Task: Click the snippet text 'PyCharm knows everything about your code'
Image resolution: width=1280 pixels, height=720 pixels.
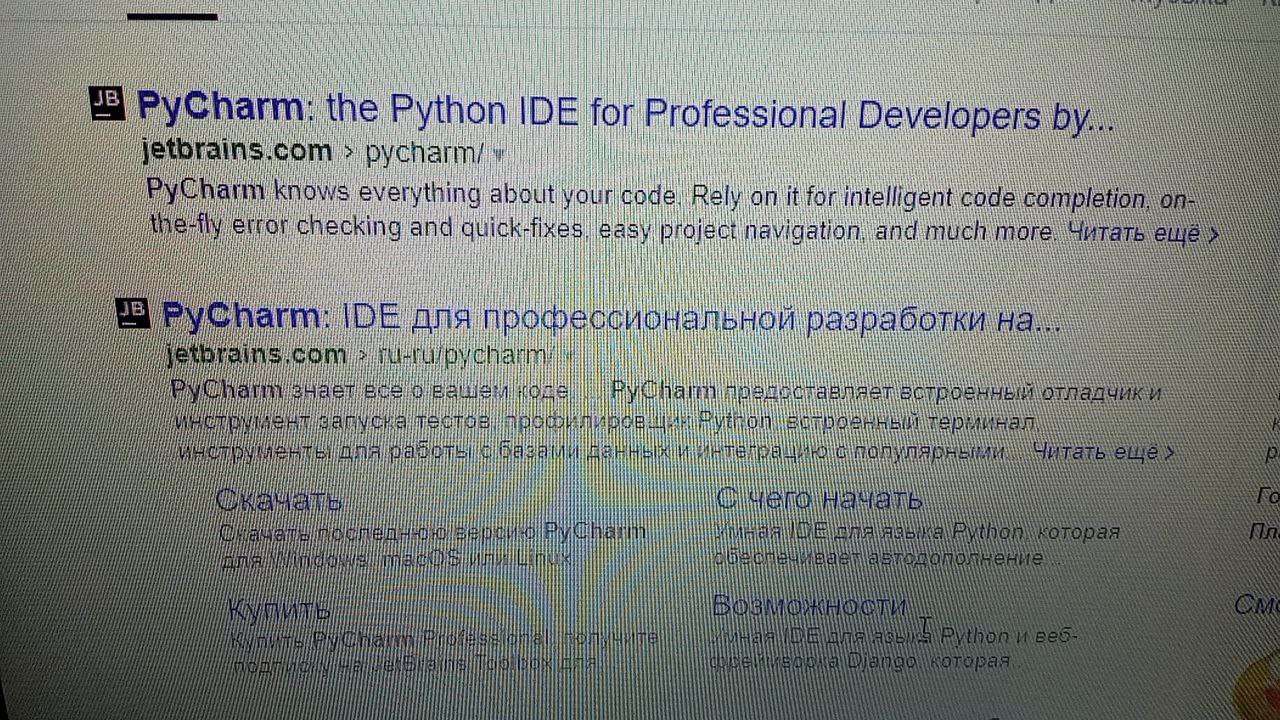Action: 413,192
